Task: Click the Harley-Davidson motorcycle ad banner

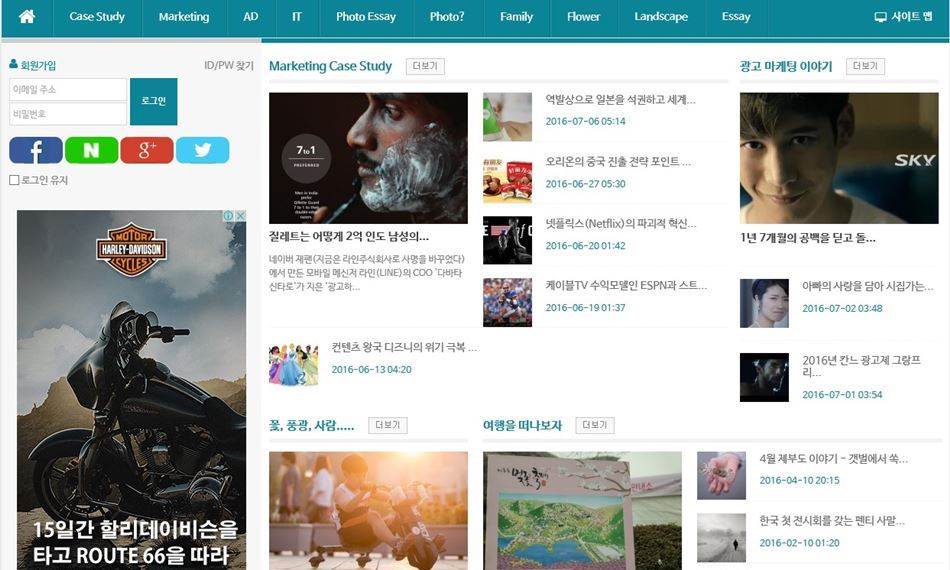Action: tap(131, 390)
